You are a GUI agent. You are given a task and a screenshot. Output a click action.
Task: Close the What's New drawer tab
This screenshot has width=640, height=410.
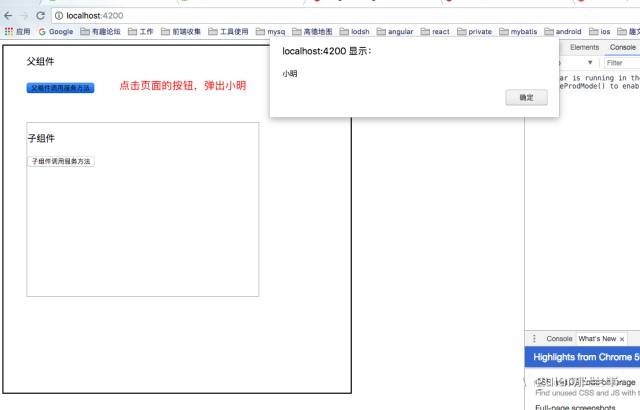coord(622,339)
